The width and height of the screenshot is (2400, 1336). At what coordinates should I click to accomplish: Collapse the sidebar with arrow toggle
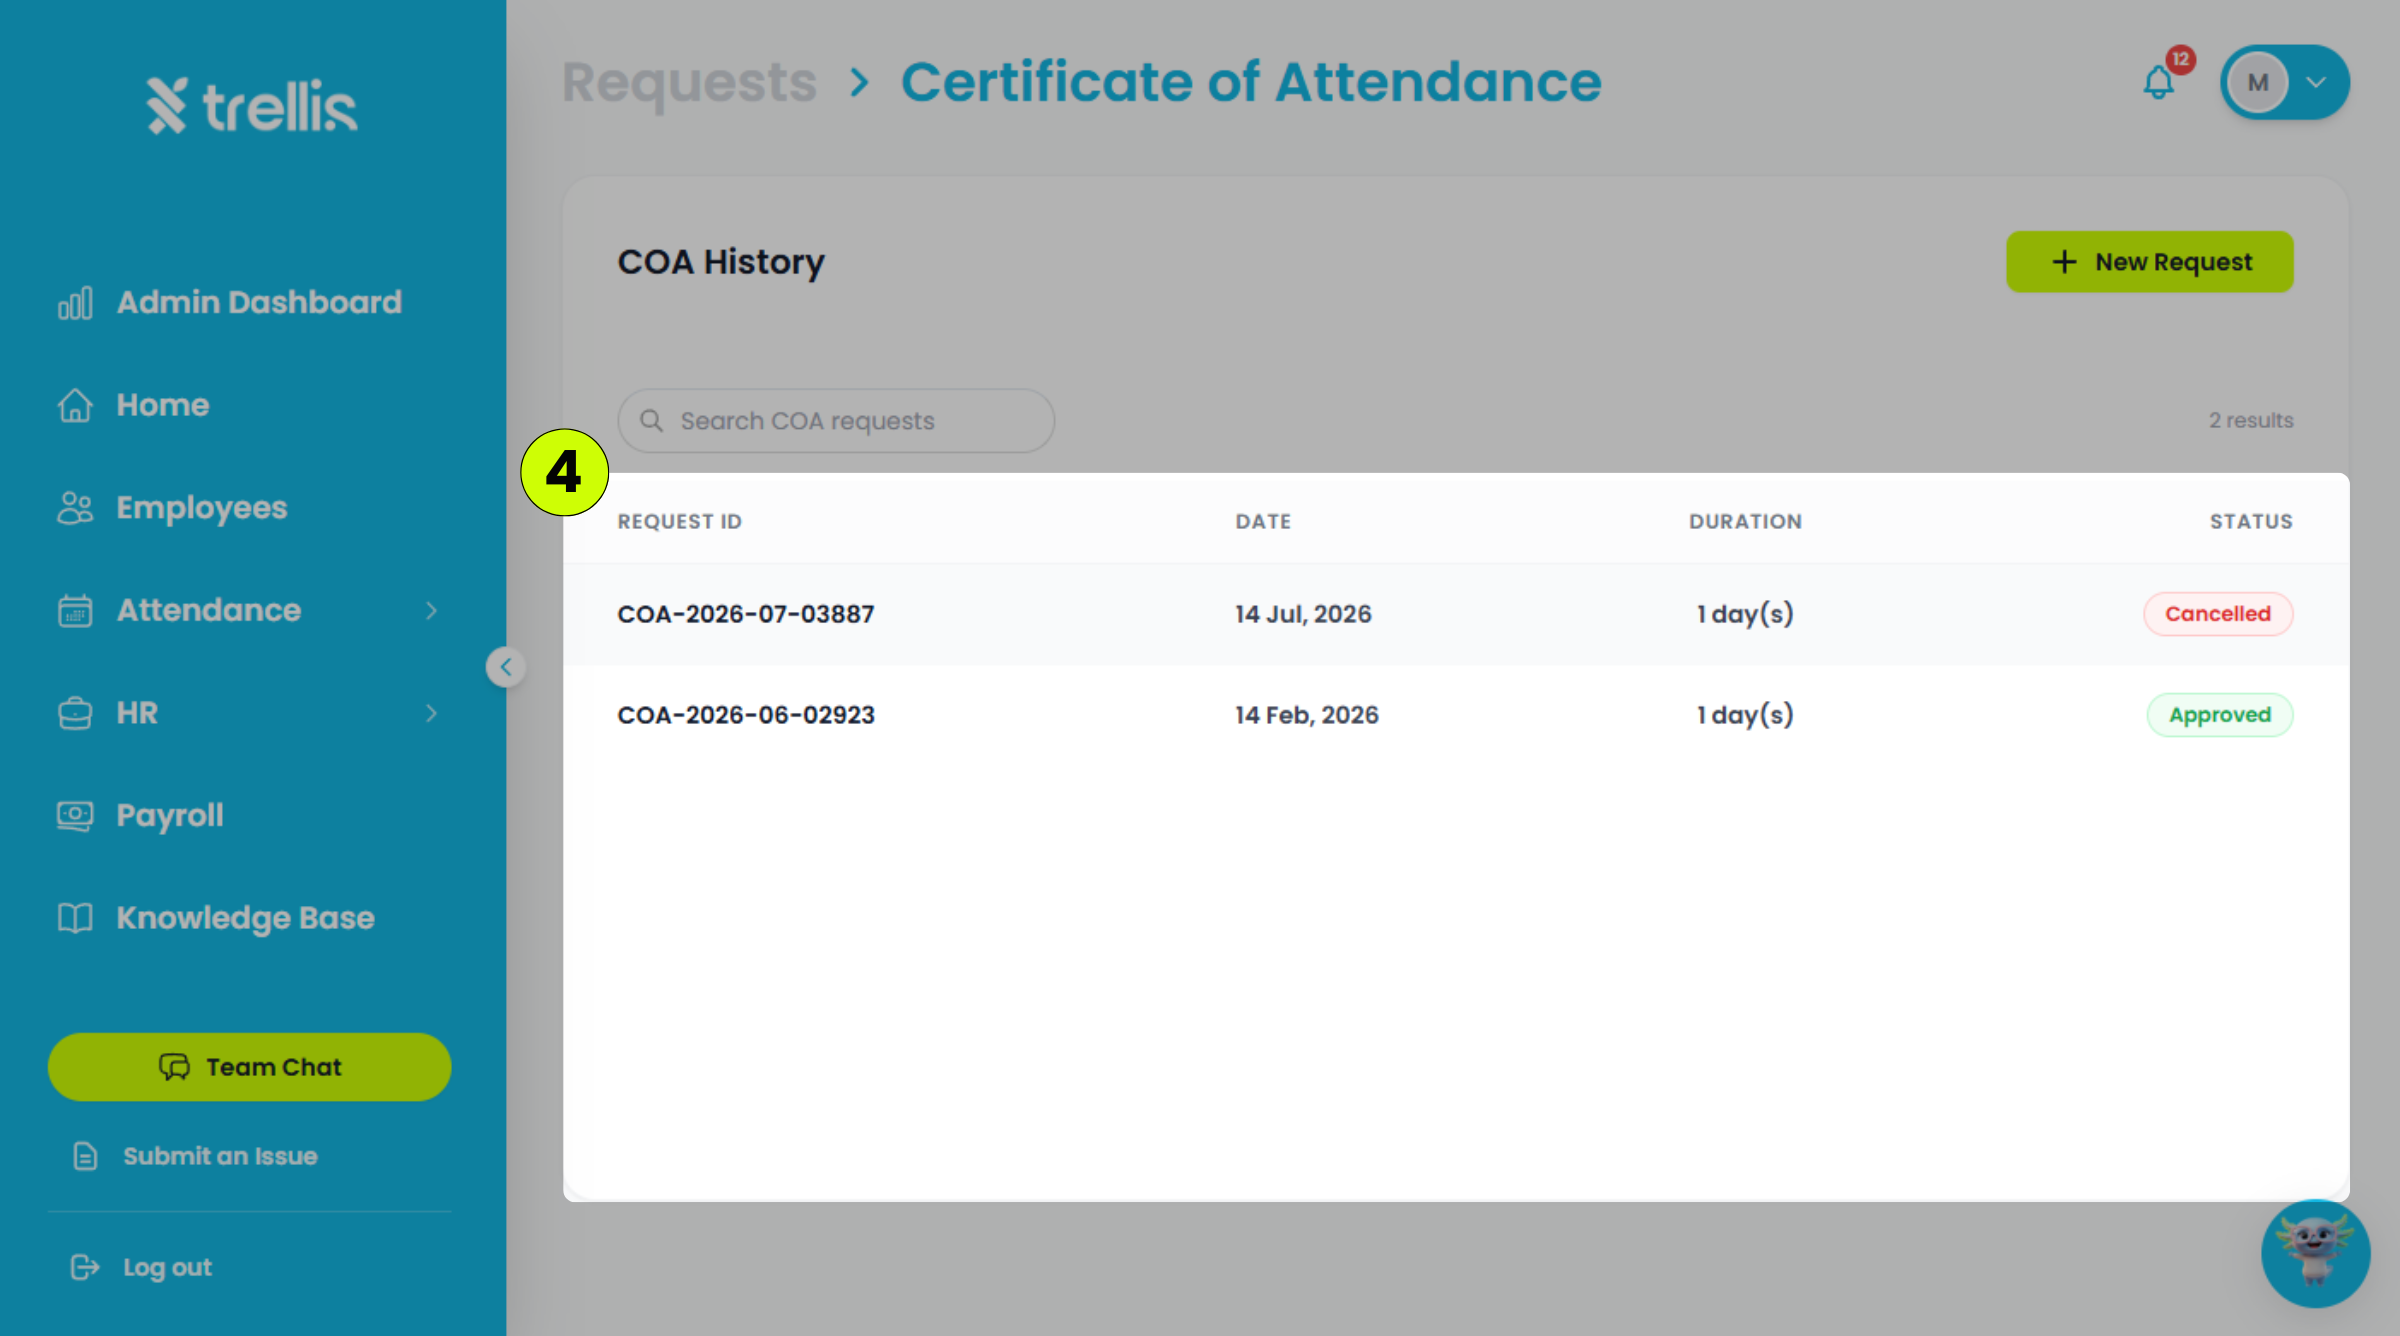506,667
